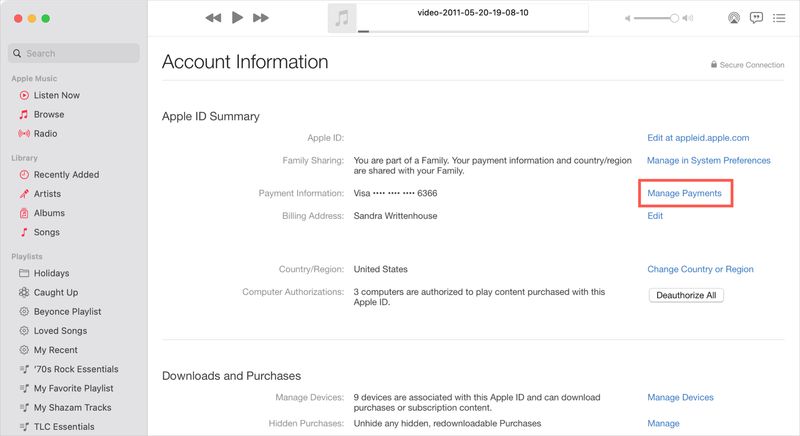Click the Holidays folder icon
Image resolution: width=800 pixels, height=436 pixels.
coord(24,273)
